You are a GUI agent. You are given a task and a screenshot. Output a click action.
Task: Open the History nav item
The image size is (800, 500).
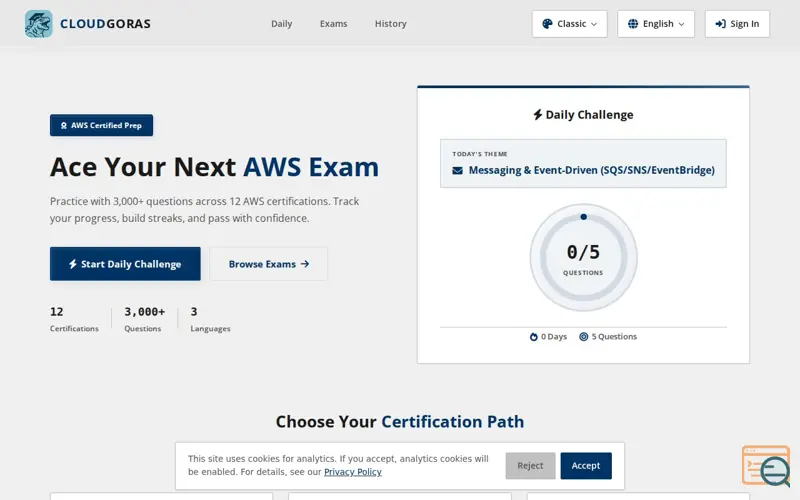point(390,23)
